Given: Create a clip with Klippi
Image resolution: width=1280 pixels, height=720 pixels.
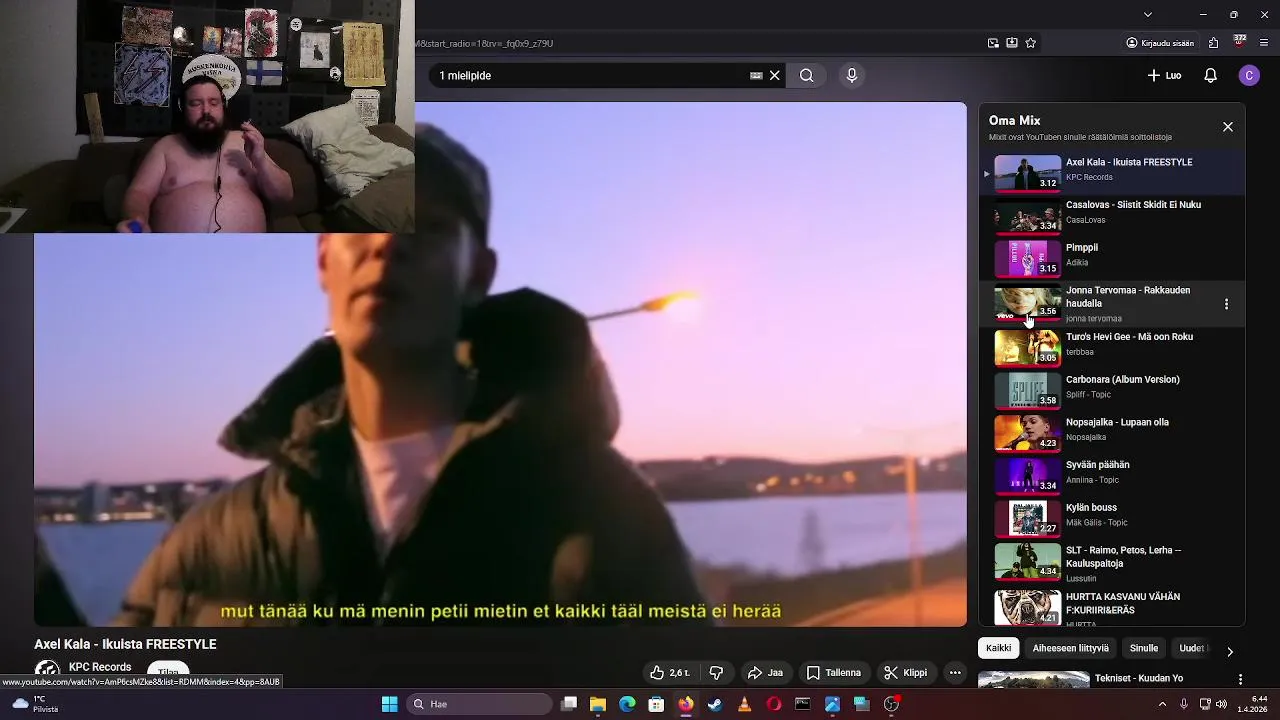Looking at the screenshot, I should [906, 673].
